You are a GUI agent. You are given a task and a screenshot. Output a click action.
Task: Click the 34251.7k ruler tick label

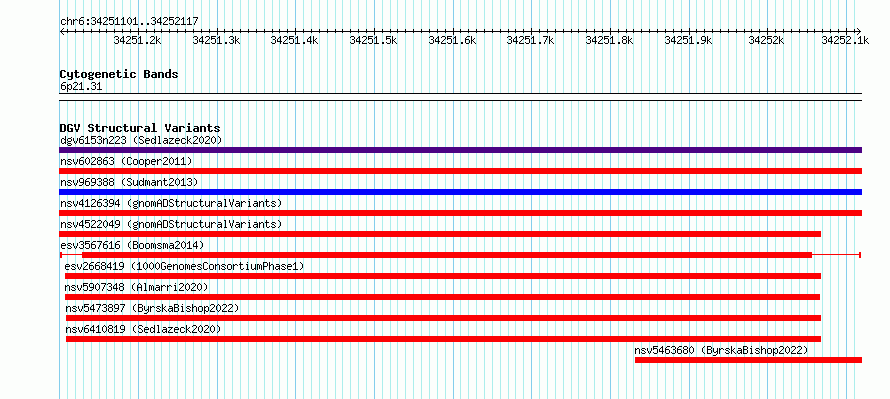pos(531,40)
